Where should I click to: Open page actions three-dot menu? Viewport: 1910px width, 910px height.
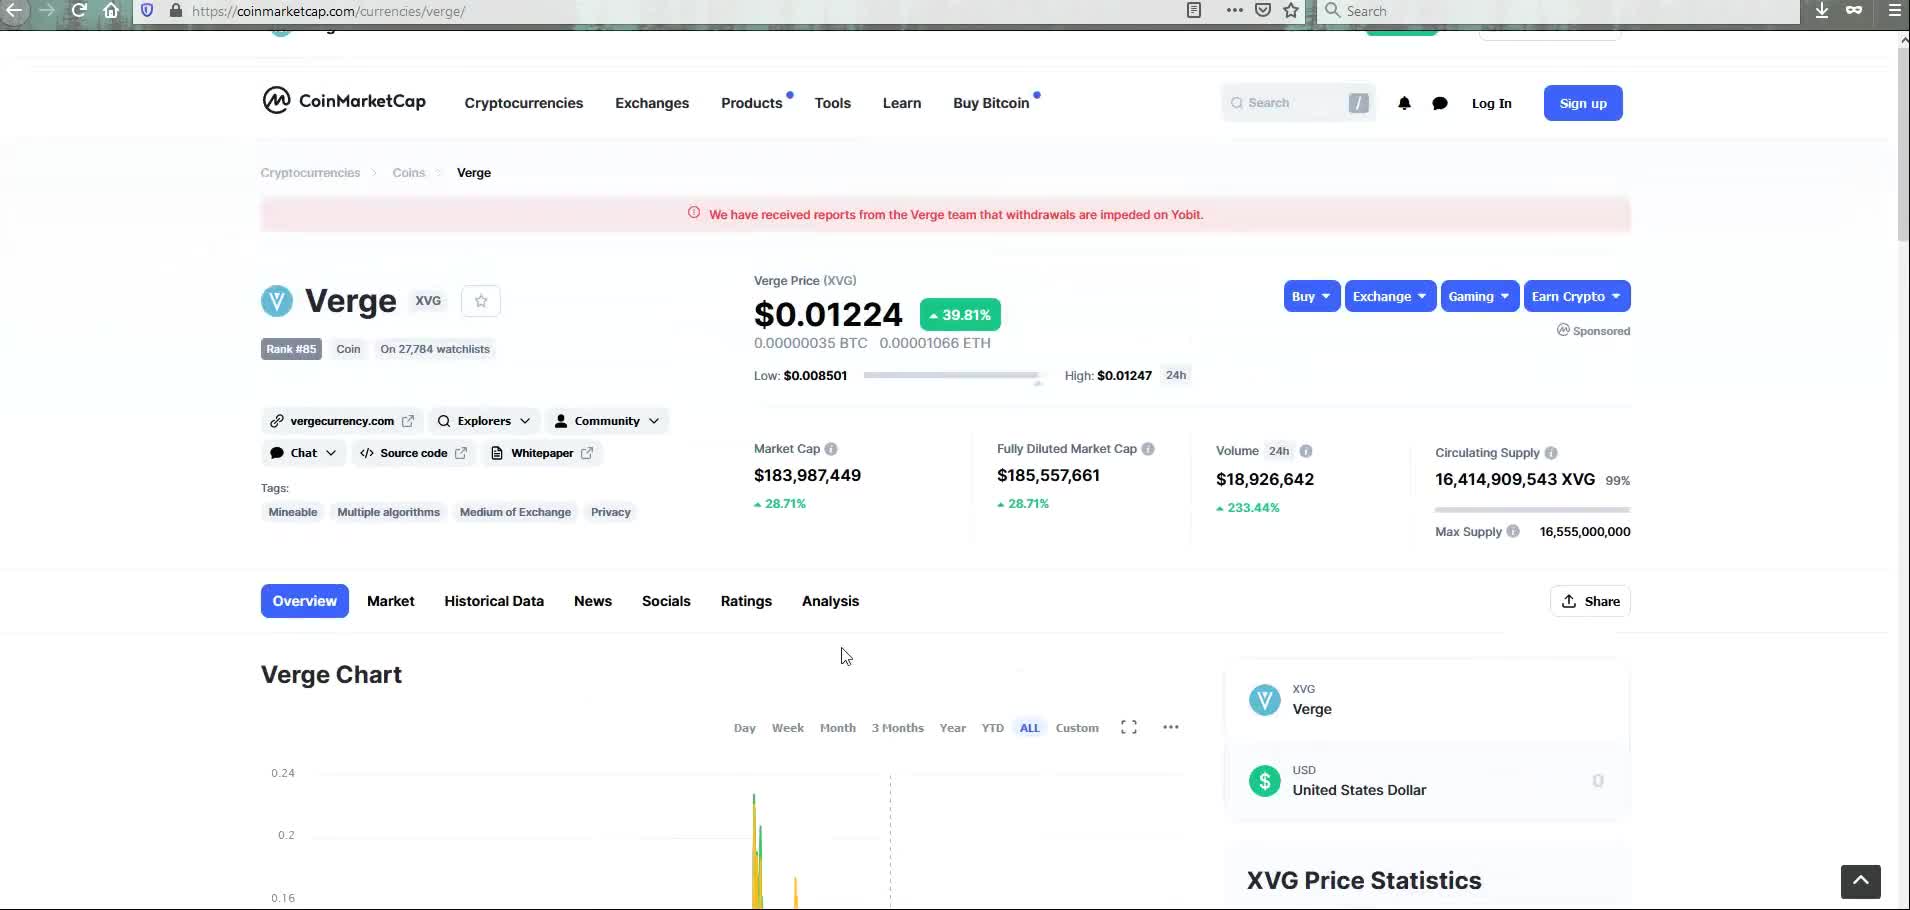point(1234,11)
